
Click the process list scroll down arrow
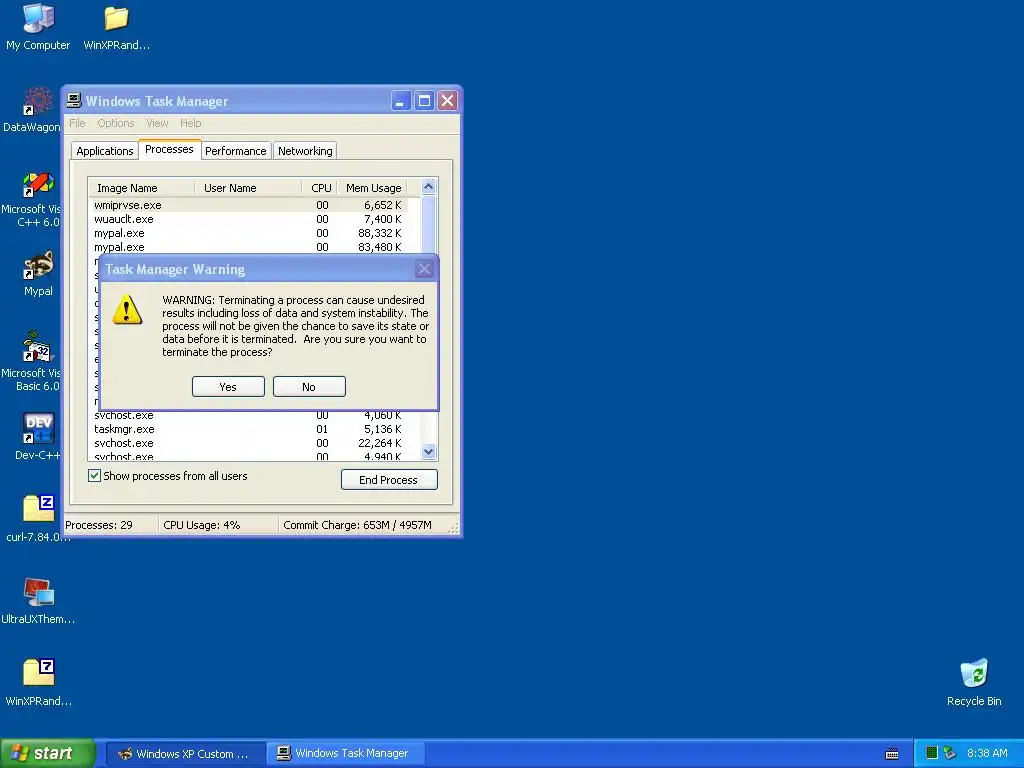tap(428, 451)
